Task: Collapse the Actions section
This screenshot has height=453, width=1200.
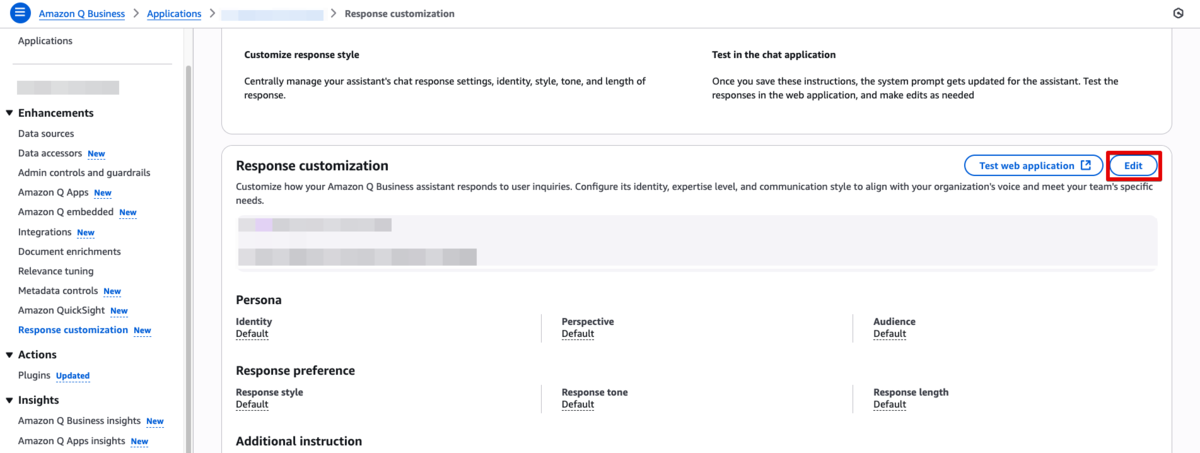Action: coord(10,354)
